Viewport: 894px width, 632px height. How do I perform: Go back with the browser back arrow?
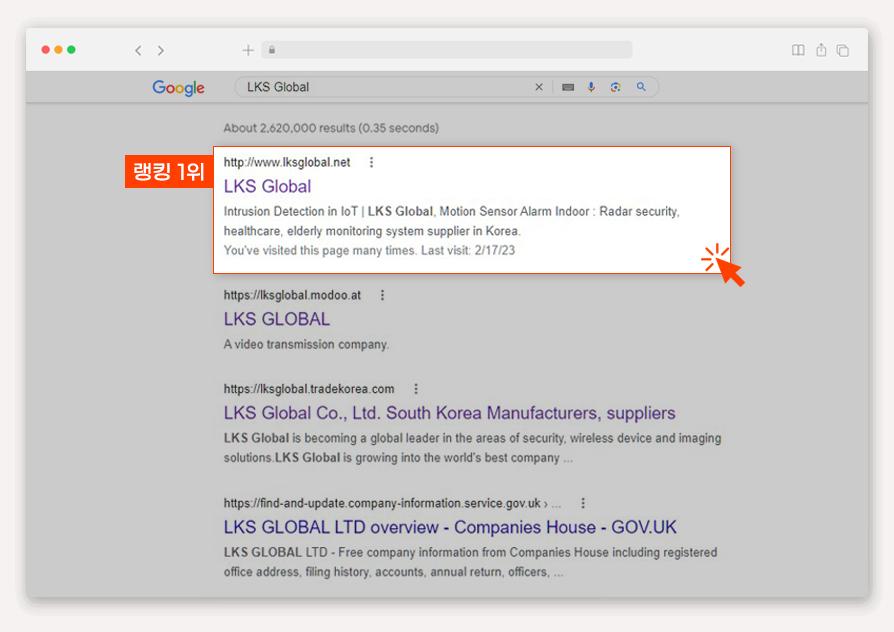pyautogui.click(x=138, y=51)
